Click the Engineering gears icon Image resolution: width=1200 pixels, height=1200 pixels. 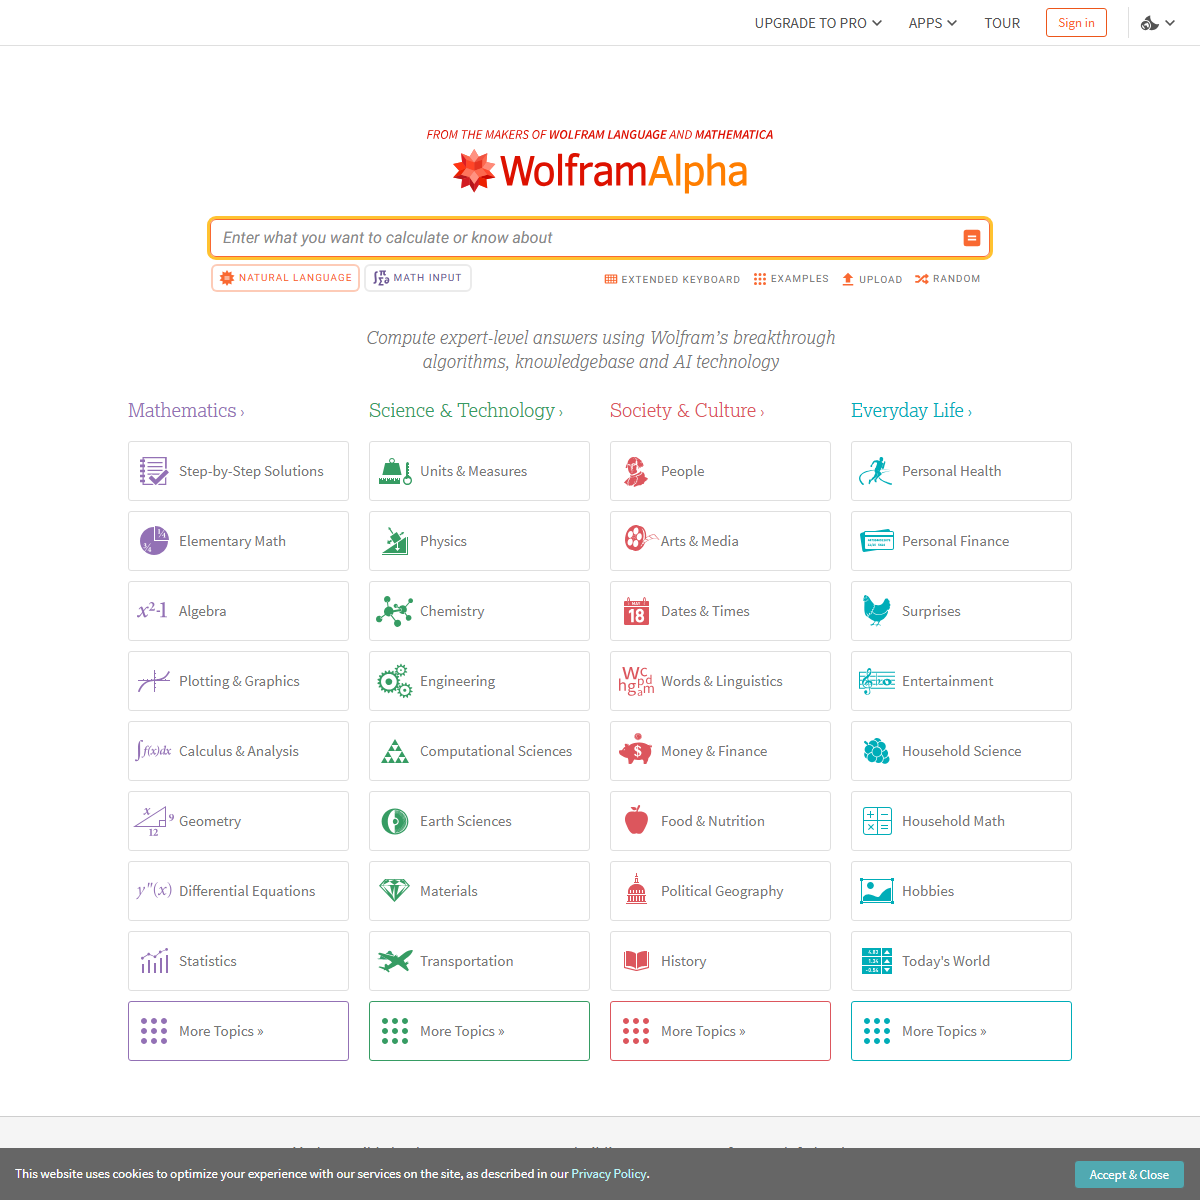(x=394, y=681)
